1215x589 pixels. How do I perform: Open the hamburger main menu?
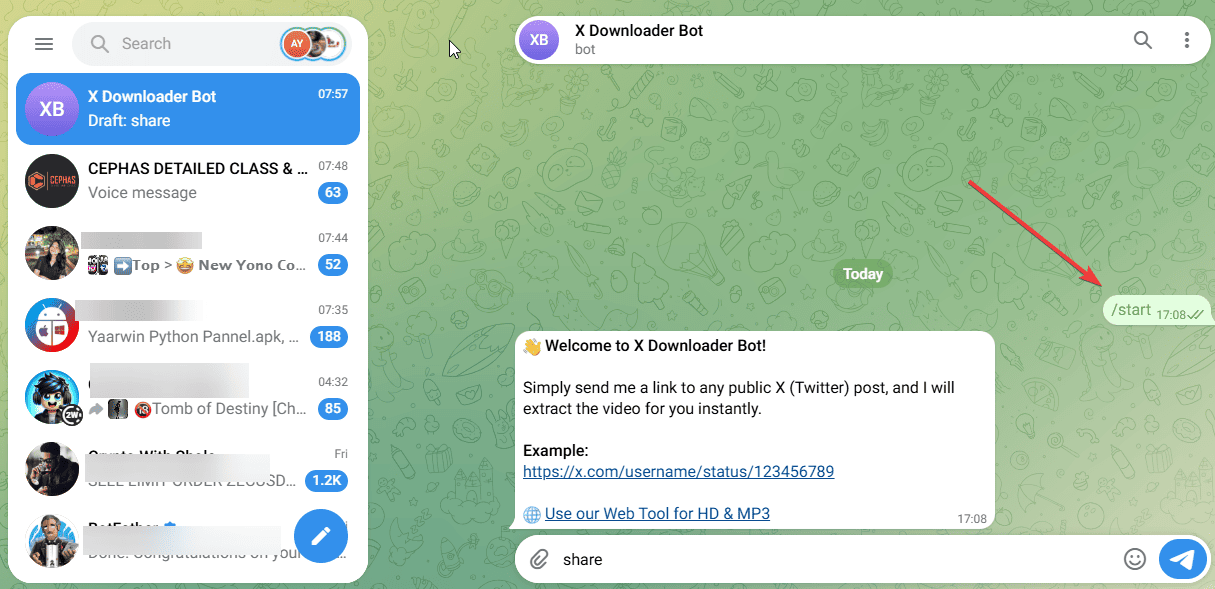pyautogui.click(x=43, y=44)
